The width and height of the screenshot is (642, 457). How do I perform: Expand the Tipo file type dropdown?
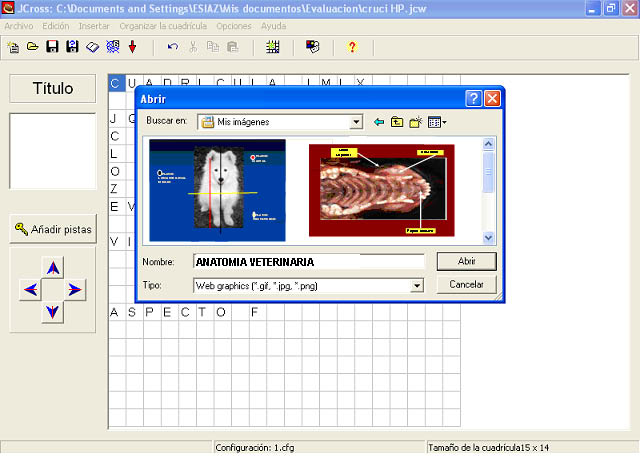point(417,286)
